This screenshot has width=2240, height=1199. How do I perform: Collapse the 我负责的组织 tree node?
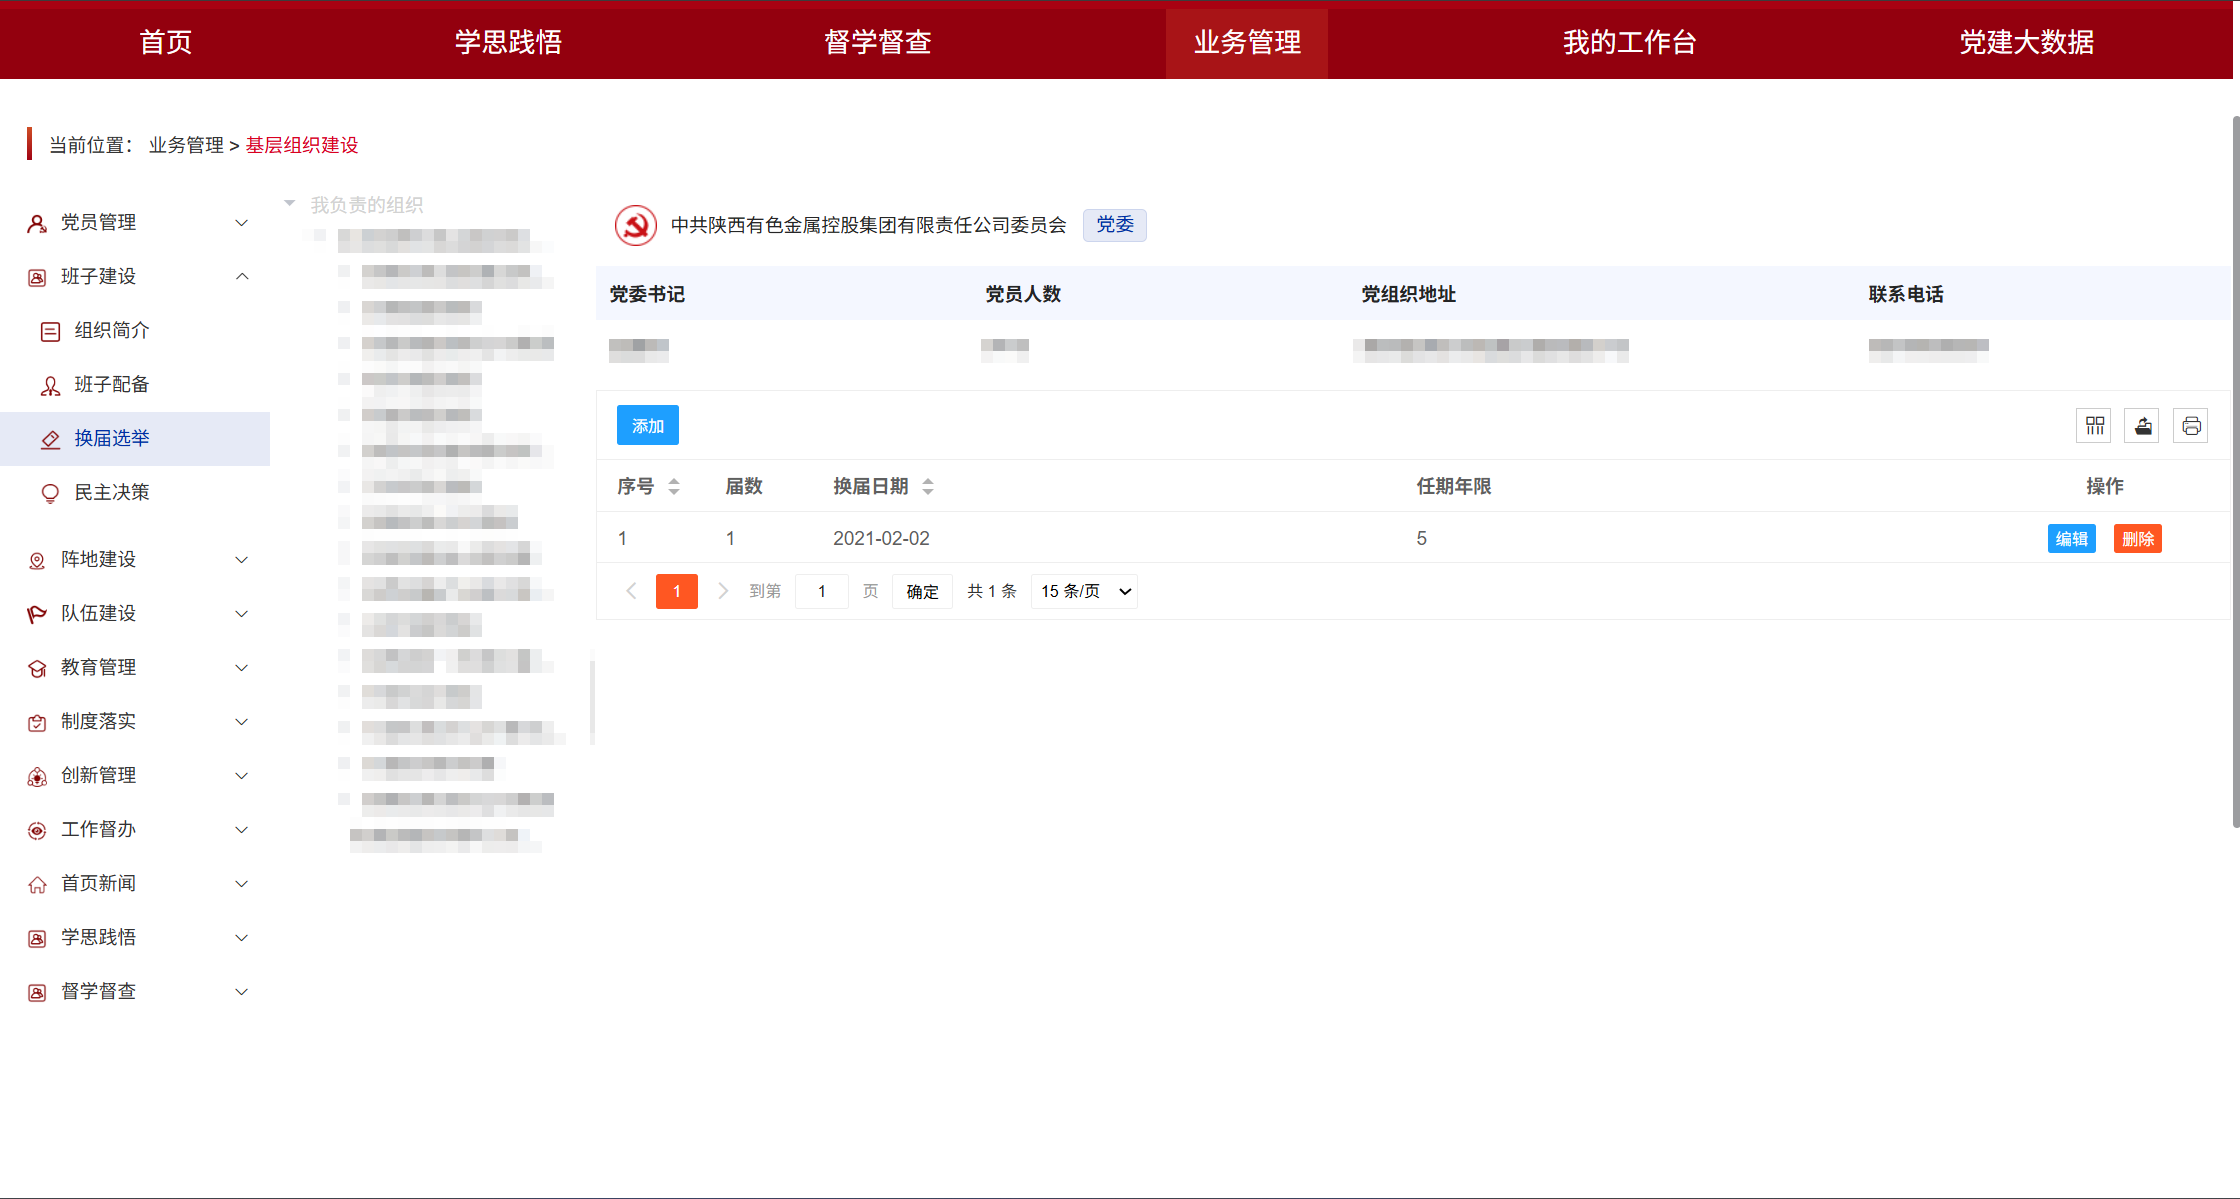tap(289, 204)
